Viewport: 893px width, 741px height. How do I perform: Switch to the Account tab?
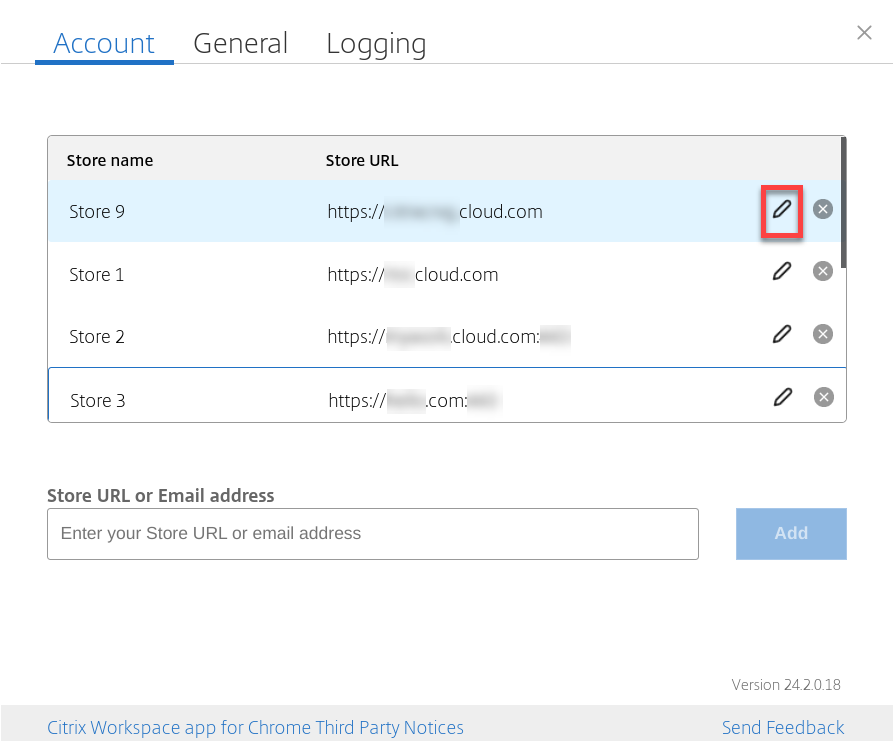click(104, 44)
